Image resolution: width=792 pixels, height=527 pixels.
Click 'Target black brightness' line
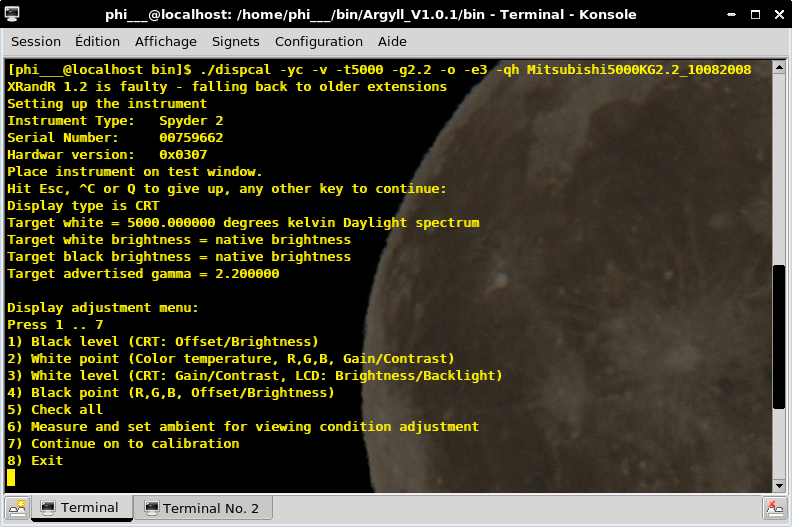point(179,257)
